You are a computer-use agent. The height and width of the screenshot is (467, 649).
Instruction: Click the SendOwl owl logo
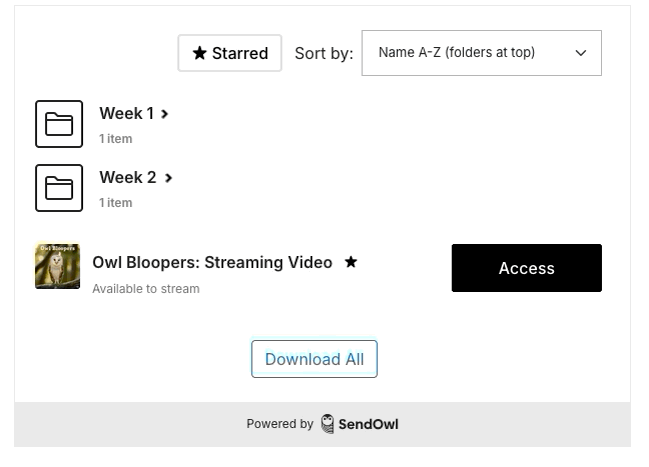click(x=327, y=424)
